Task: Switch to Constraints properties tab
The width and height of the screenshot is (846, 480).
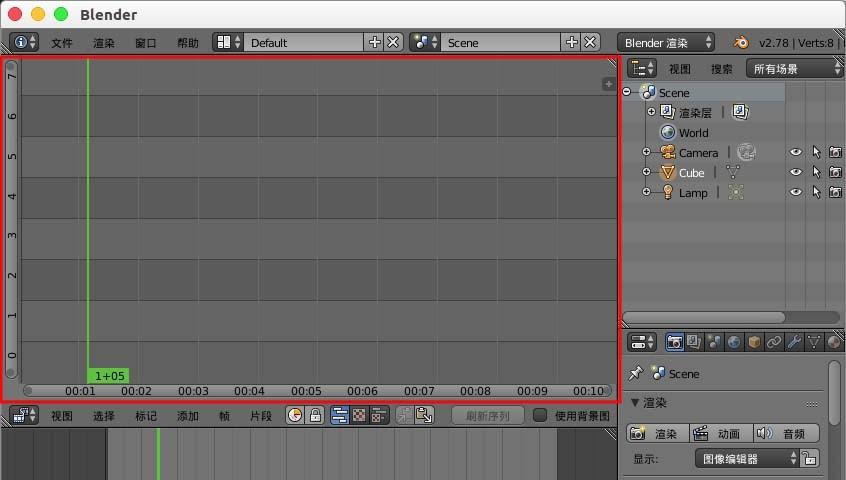Action: click(774, 342)
